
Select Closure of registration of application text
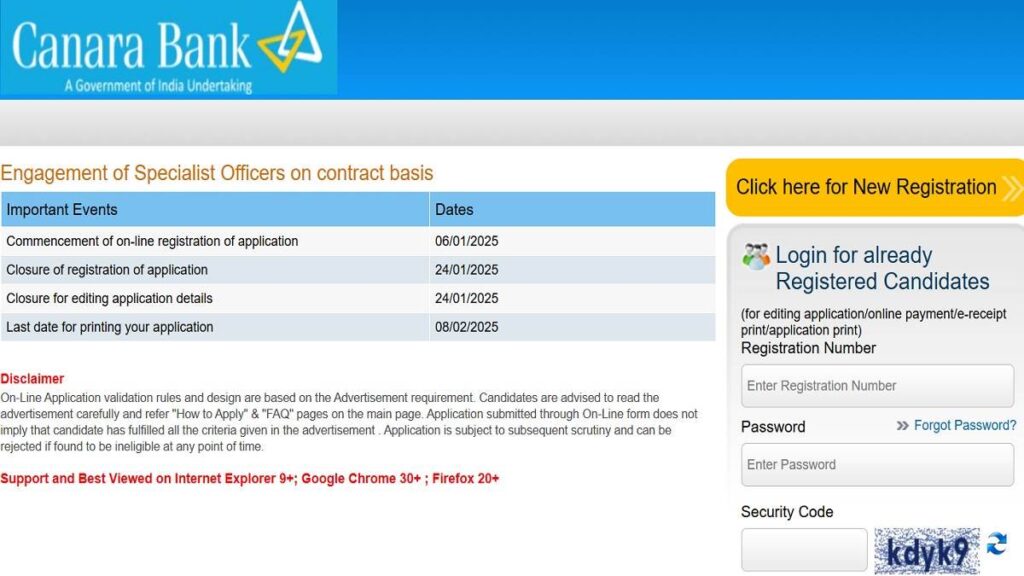[107, 270]
